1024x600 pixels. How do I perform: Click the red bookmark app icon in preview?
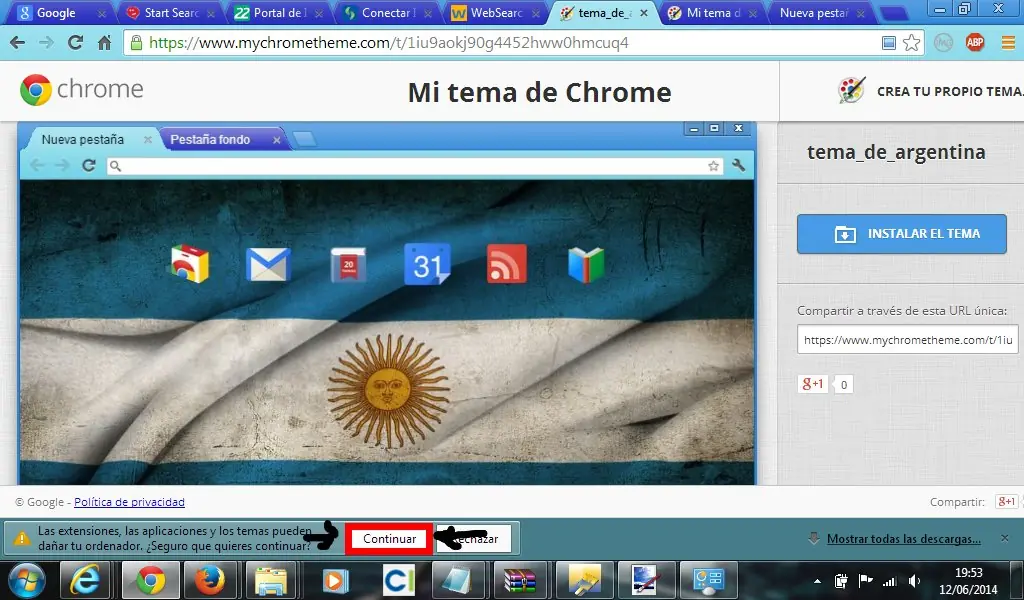[x=348, y=264]
